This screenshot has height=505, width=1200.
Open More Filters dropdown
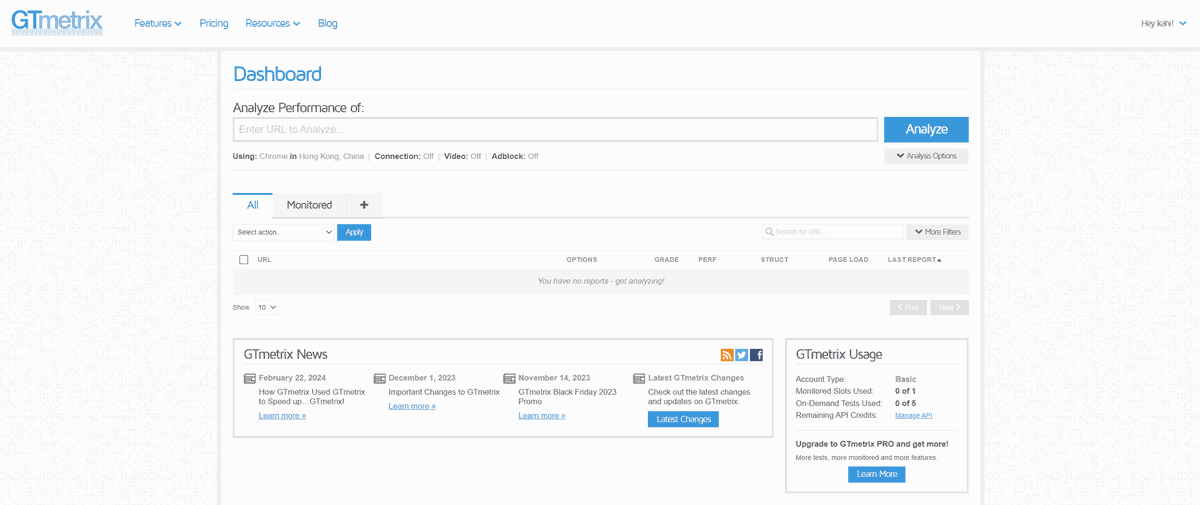coord(937,232)
